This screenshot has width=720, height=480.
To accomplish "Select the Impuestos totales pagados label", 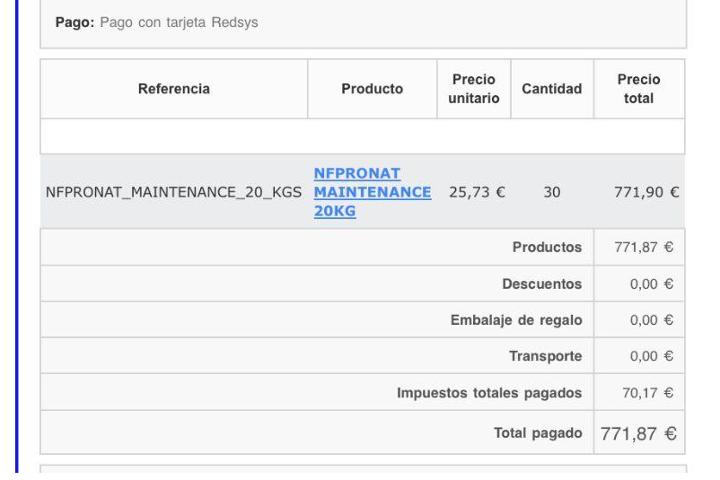I will coord(489,392).
